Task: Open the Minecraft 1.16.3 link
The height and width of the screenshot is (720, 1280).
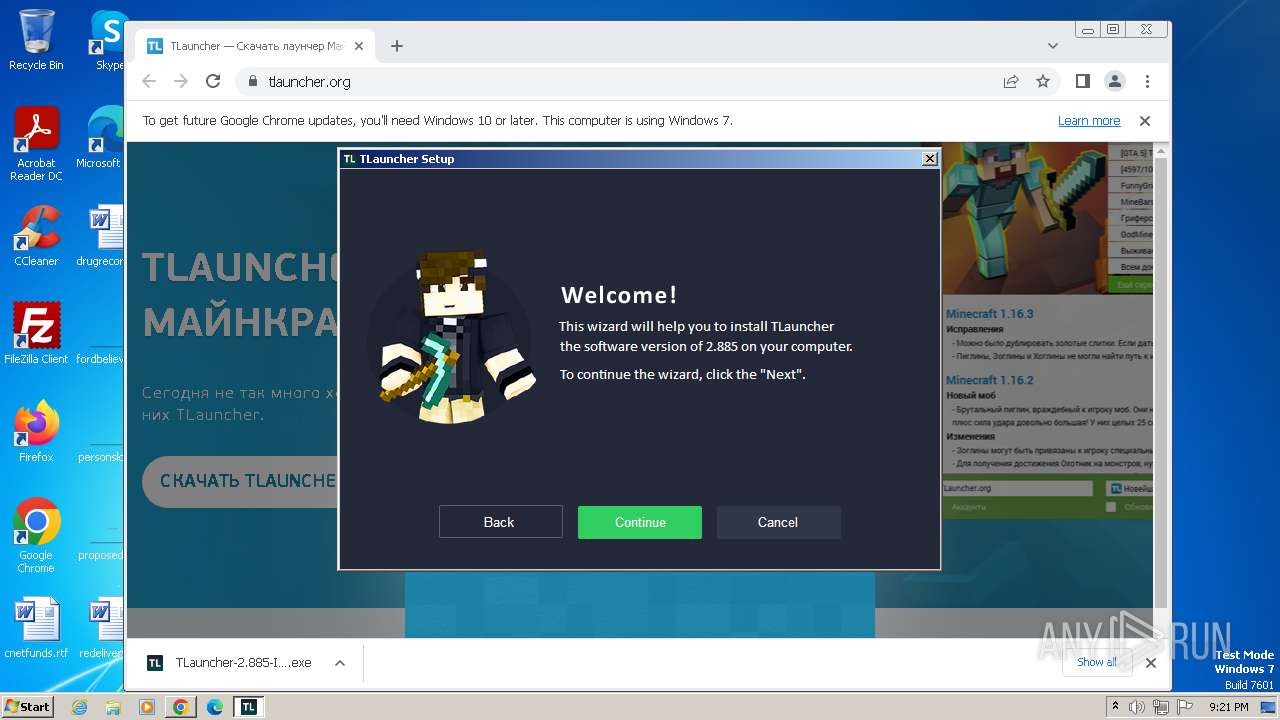Action: (x=990, y=313)
